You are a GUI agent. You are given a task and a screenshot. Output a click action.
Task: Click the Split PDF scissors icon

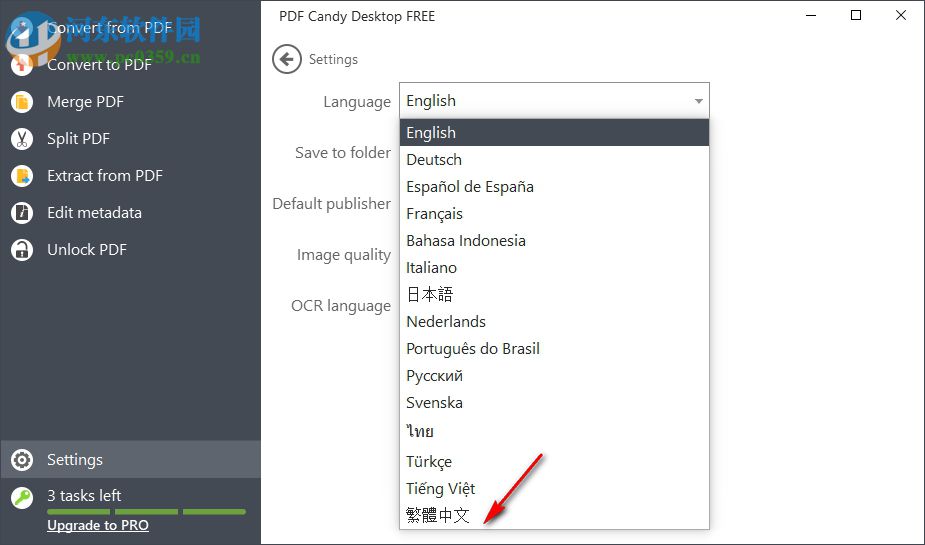pyautogui.click(x=22, y=139)
